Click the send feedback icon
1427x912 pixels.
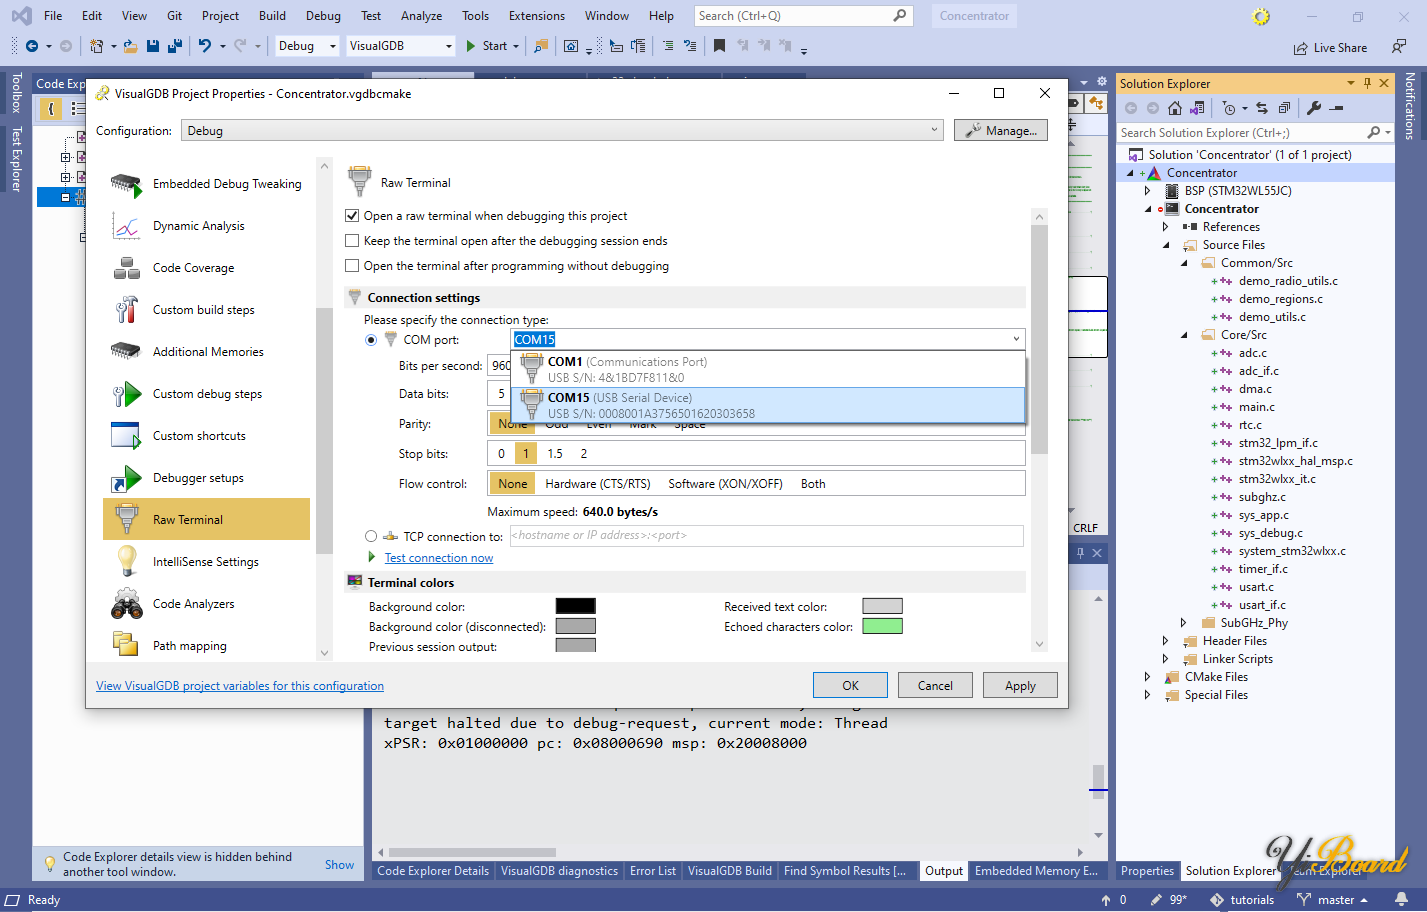[1399, 47]
